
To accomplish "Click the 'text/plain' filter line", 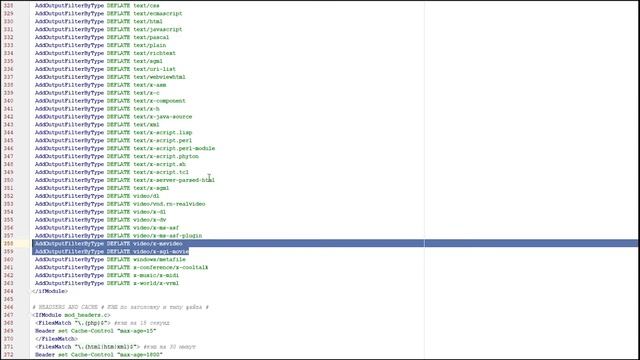I will 100,45.
